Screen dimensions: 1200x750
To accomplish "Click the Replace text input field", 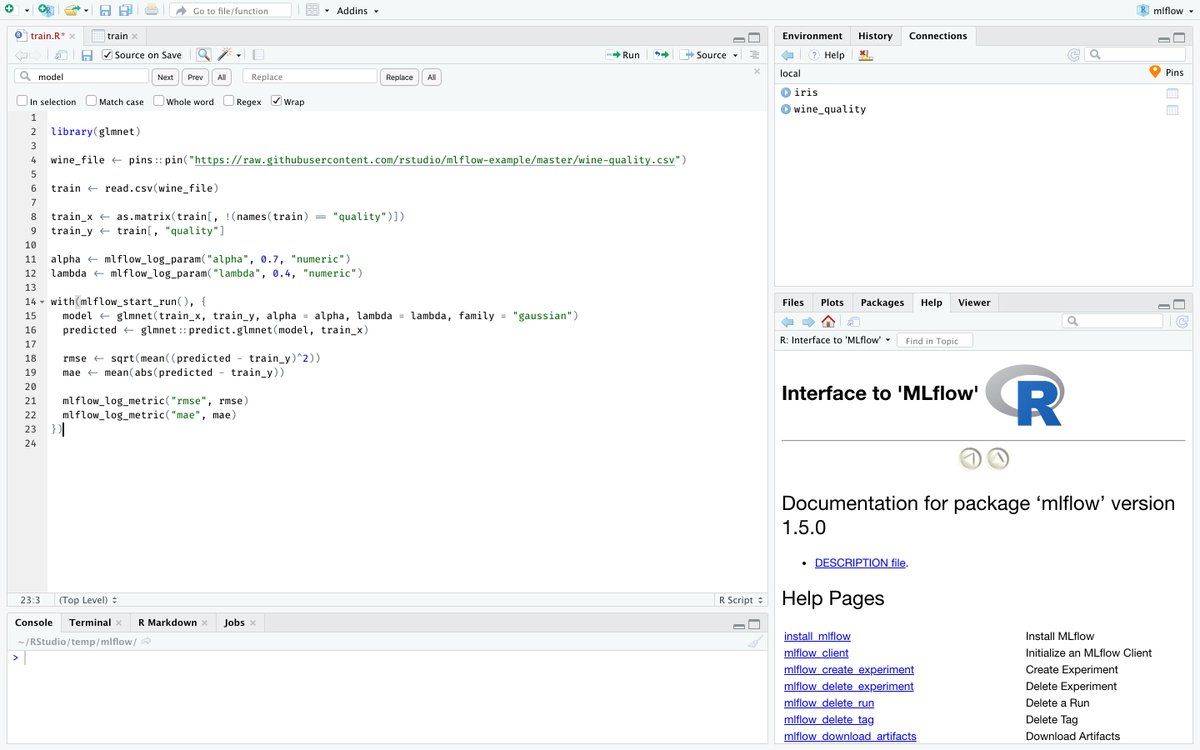I will pos(310,77).
